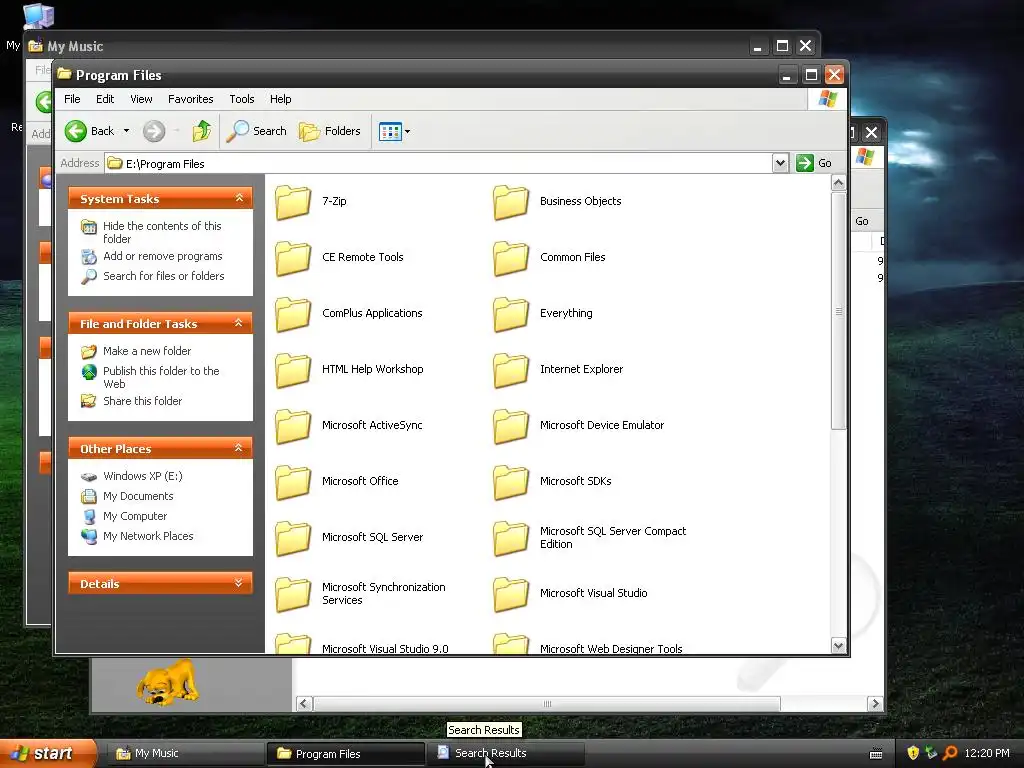This screenshot has height=768, width=1024.
Task: Open the Help menu
Action: click(x=281, y=99)
